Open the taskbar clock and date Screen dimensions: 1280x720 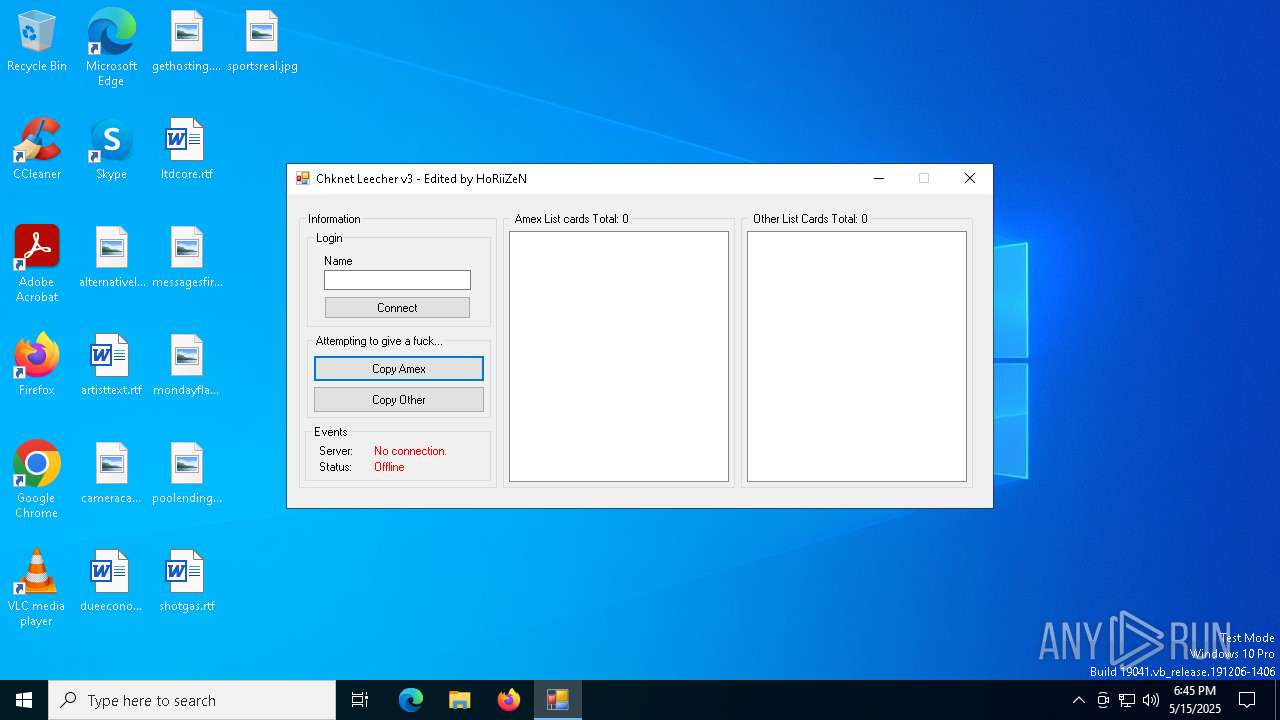(x=1195, y=700)
